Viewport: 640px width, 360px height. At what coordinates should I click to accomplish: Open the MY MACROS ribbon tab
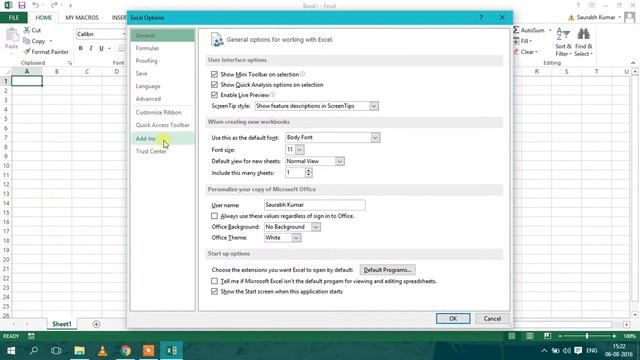click(82, 18)
